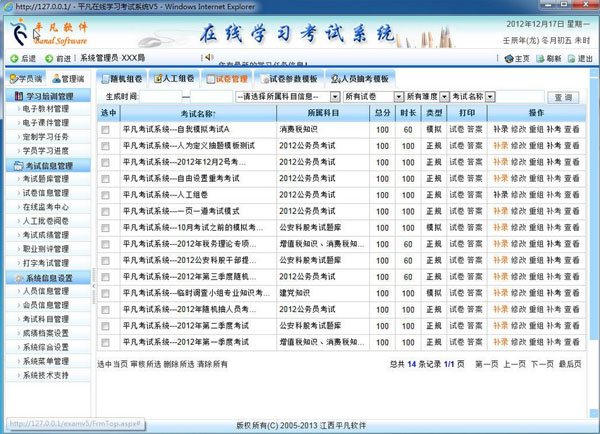The height and width of the screenshot is (434, 600).
Task: Click the 主页 home icon
Action: (x=509, y=59)
